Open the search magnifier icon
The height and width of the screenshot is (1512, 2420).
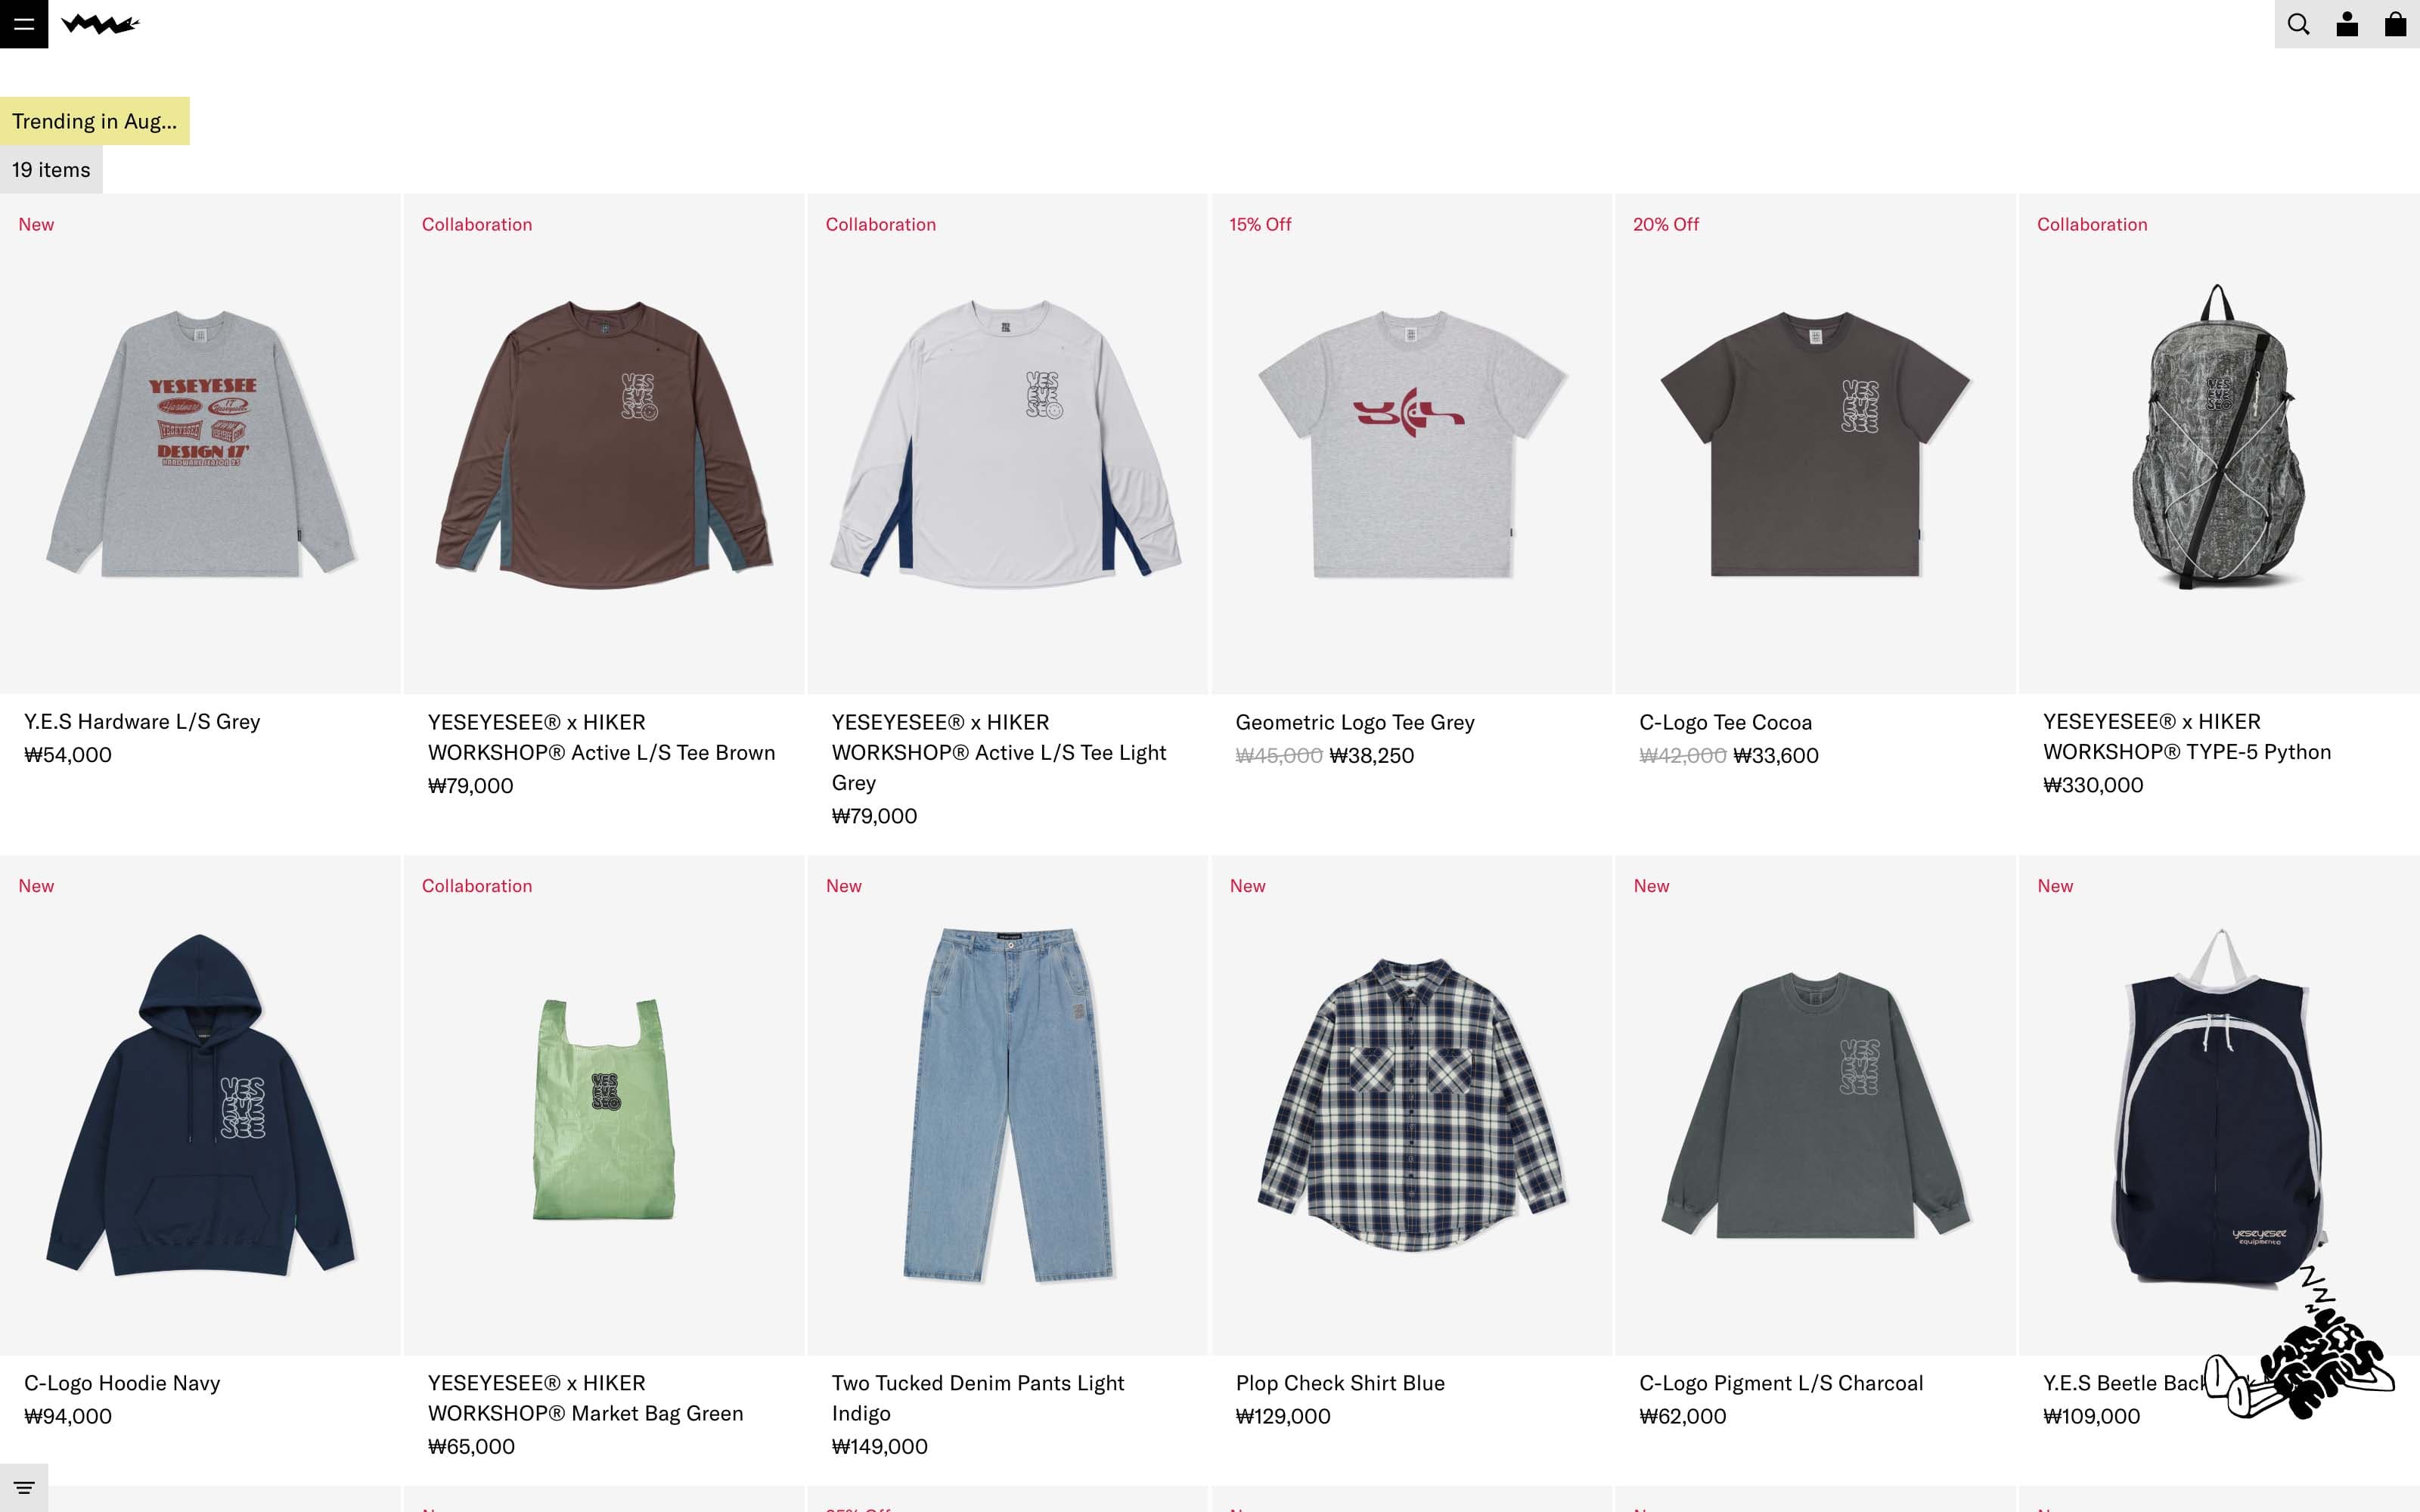tap(2298, 24)
